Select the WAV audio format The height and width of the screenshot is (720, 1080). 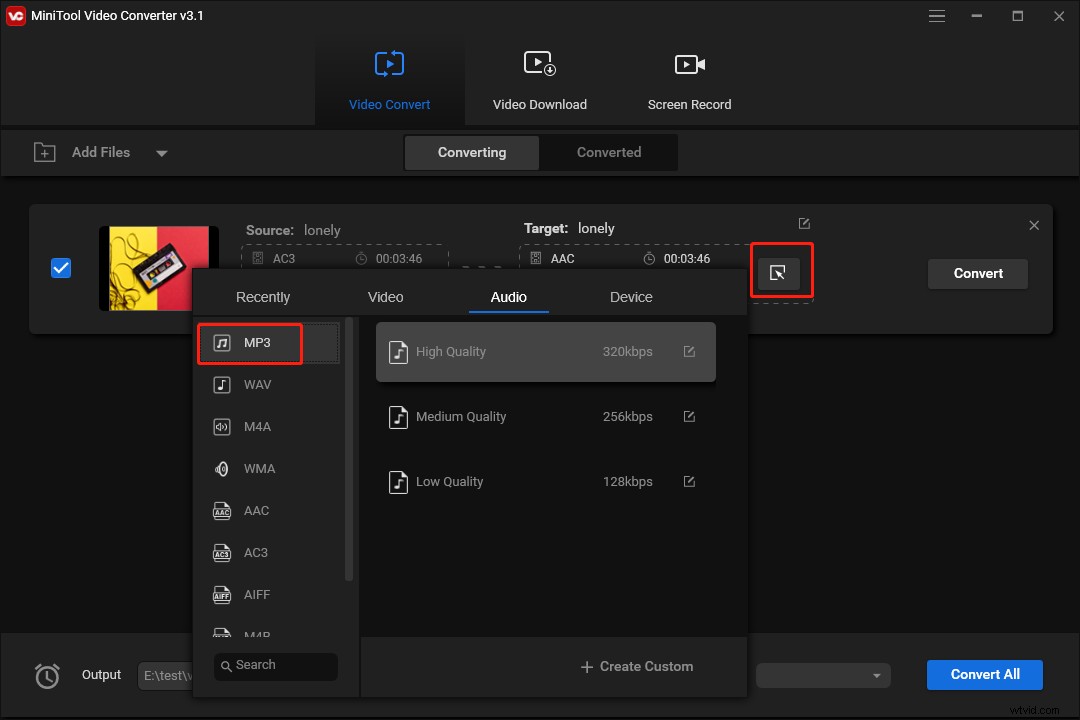(256, 385)
